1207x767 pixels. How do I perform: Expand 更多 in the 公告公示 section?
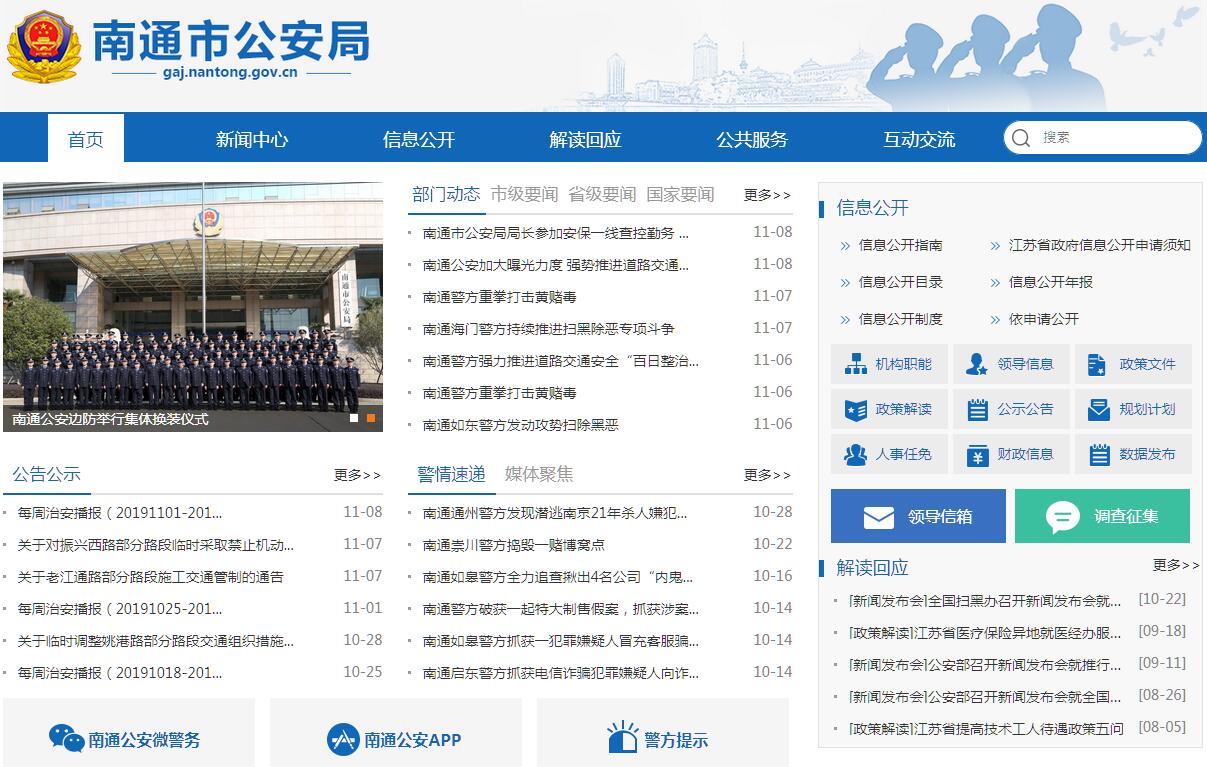click(x=357, y=475)
